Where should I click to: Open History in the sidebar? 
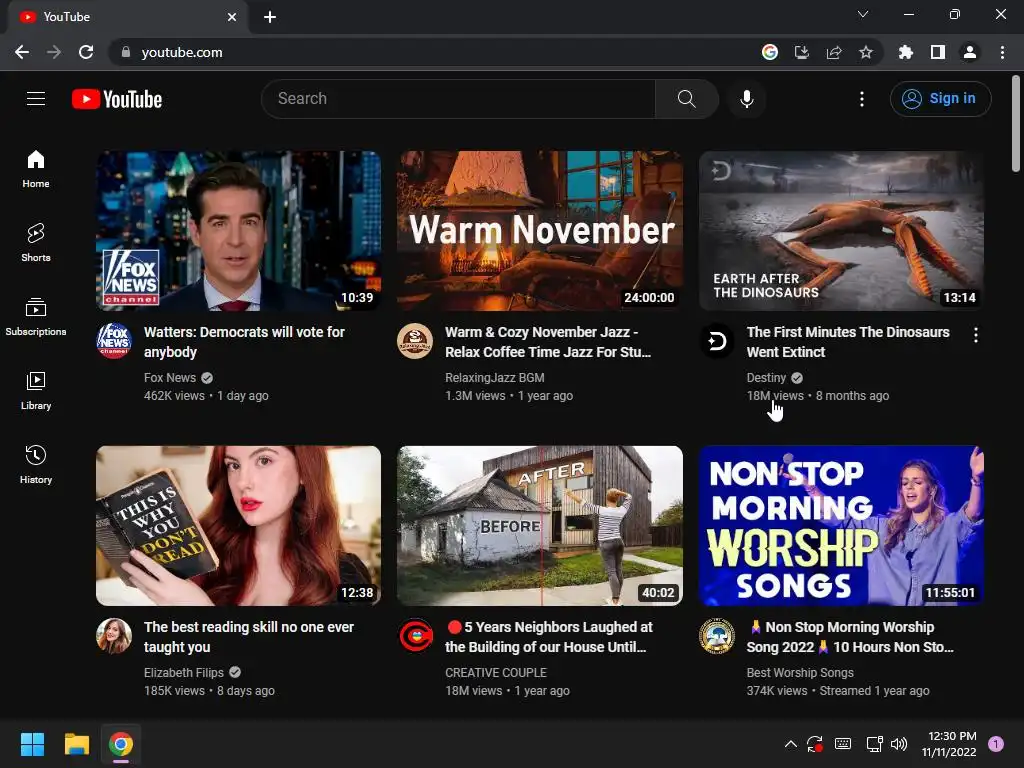36,464
